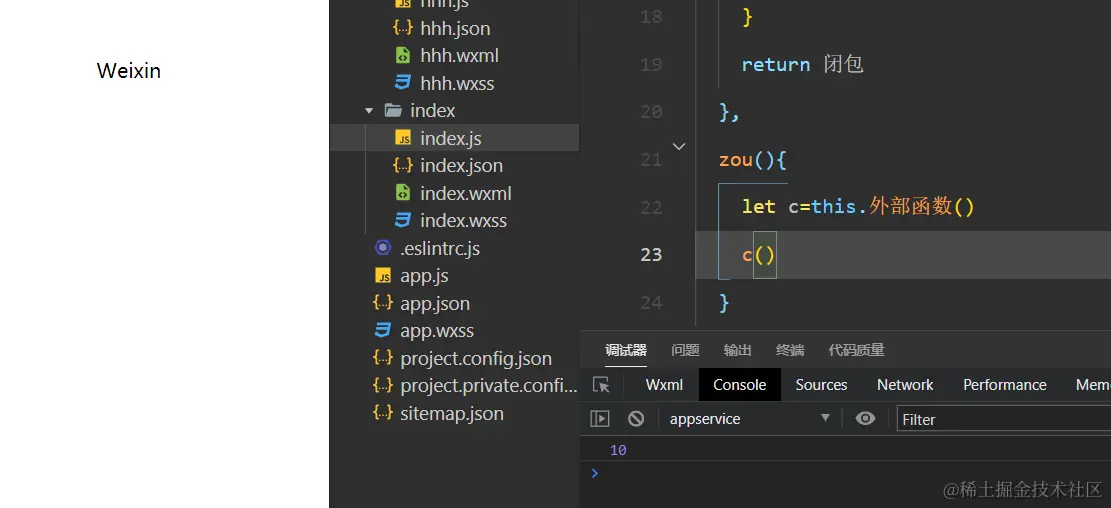Open project.config.json in the file tree
1111x508 pixels.
click(x=475, y=358)
